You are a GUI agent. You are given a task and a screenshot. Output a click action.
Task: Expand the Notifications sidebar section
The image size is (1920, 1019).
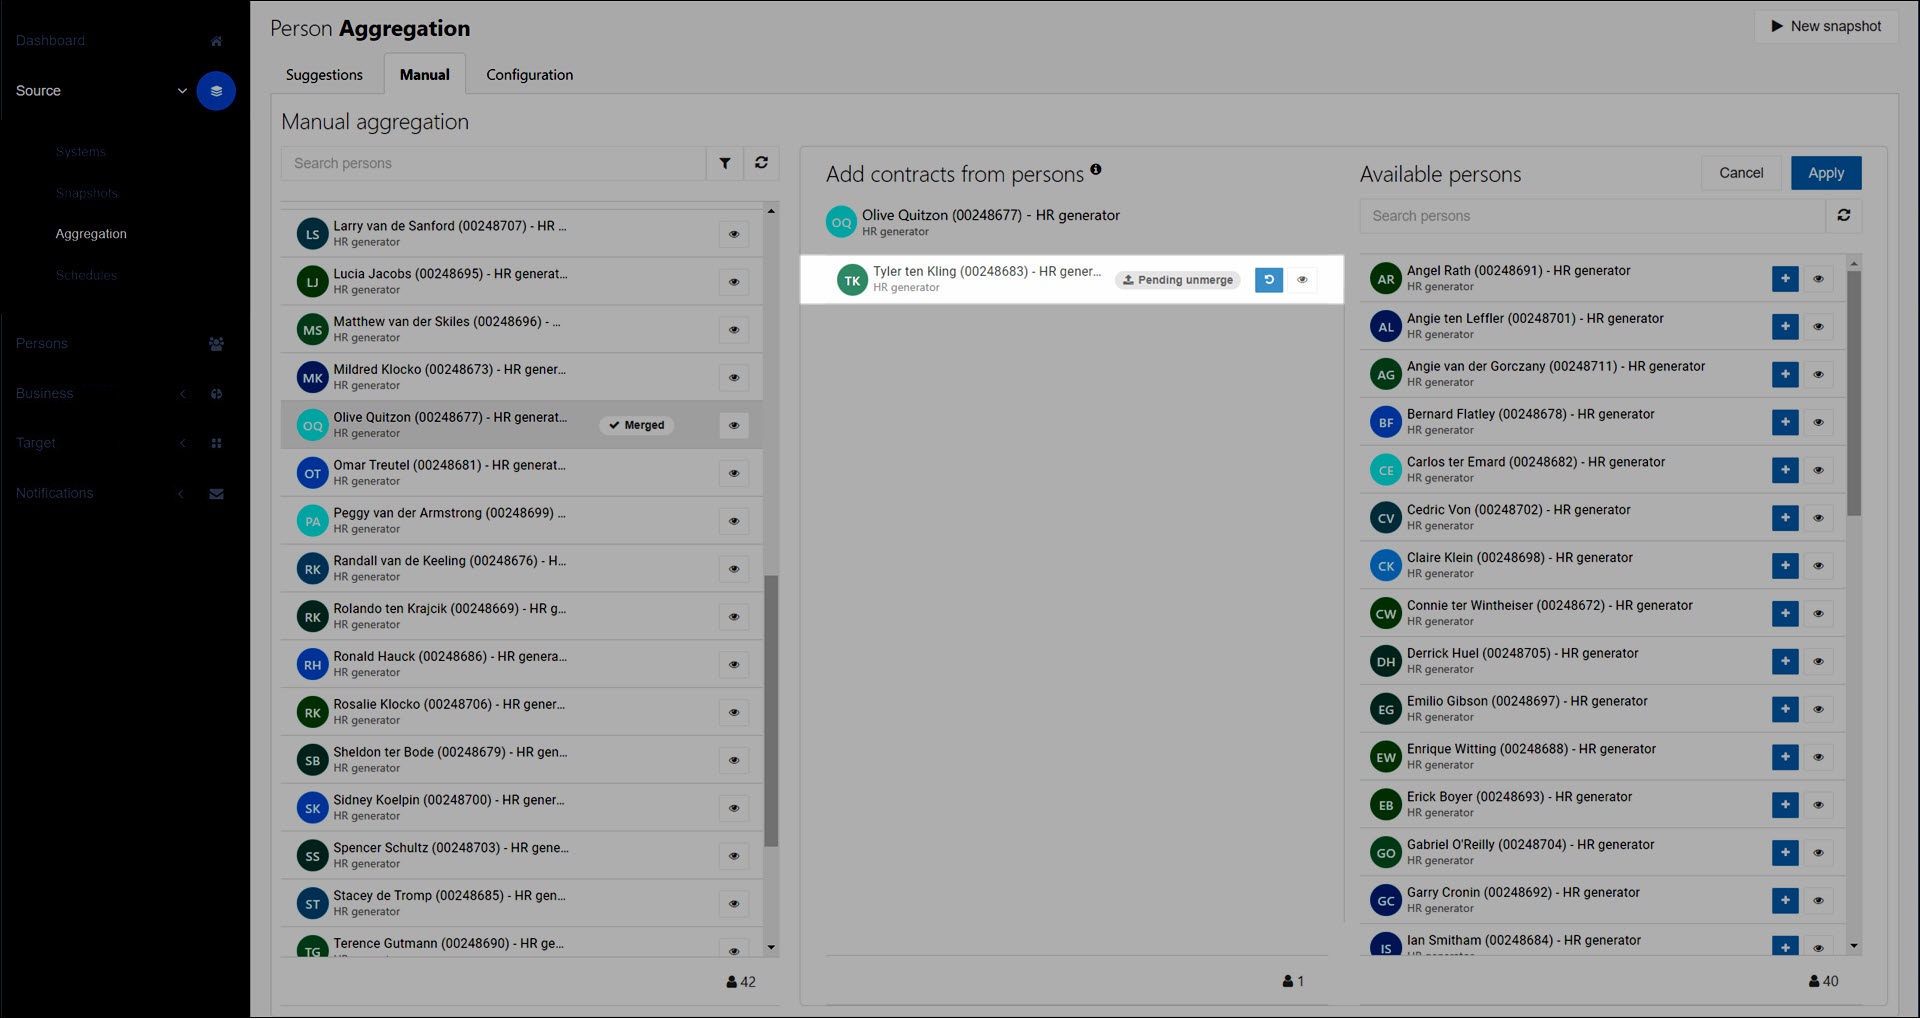182,494
